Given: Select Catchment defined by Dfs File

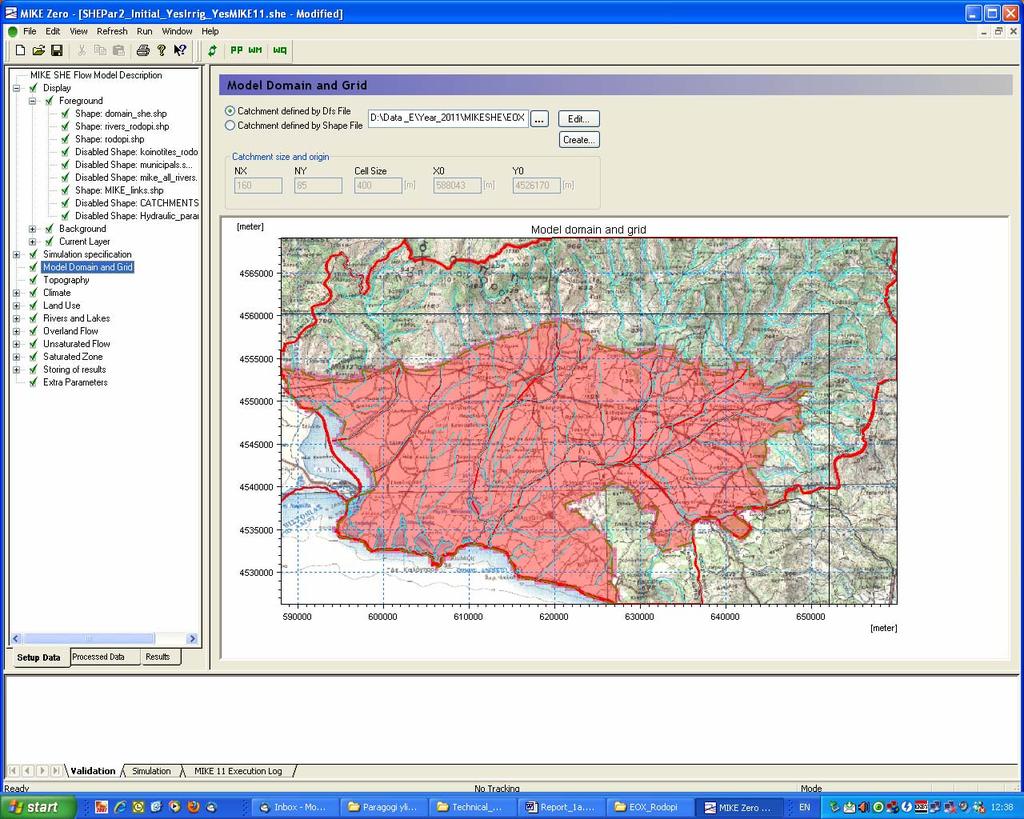Looking at the screenshot, I should coord(230,111).
